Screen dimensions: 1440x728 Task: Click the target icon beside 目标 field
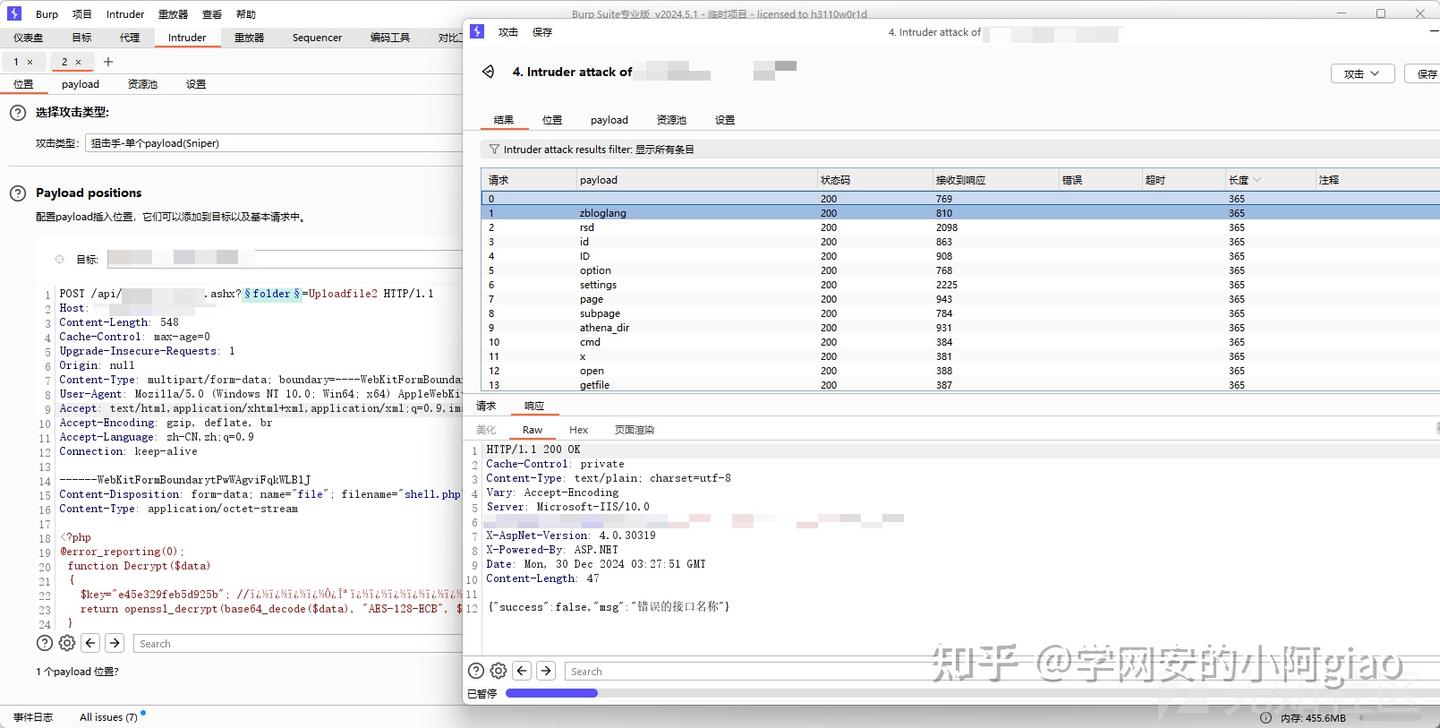click(x=59, y=259)
